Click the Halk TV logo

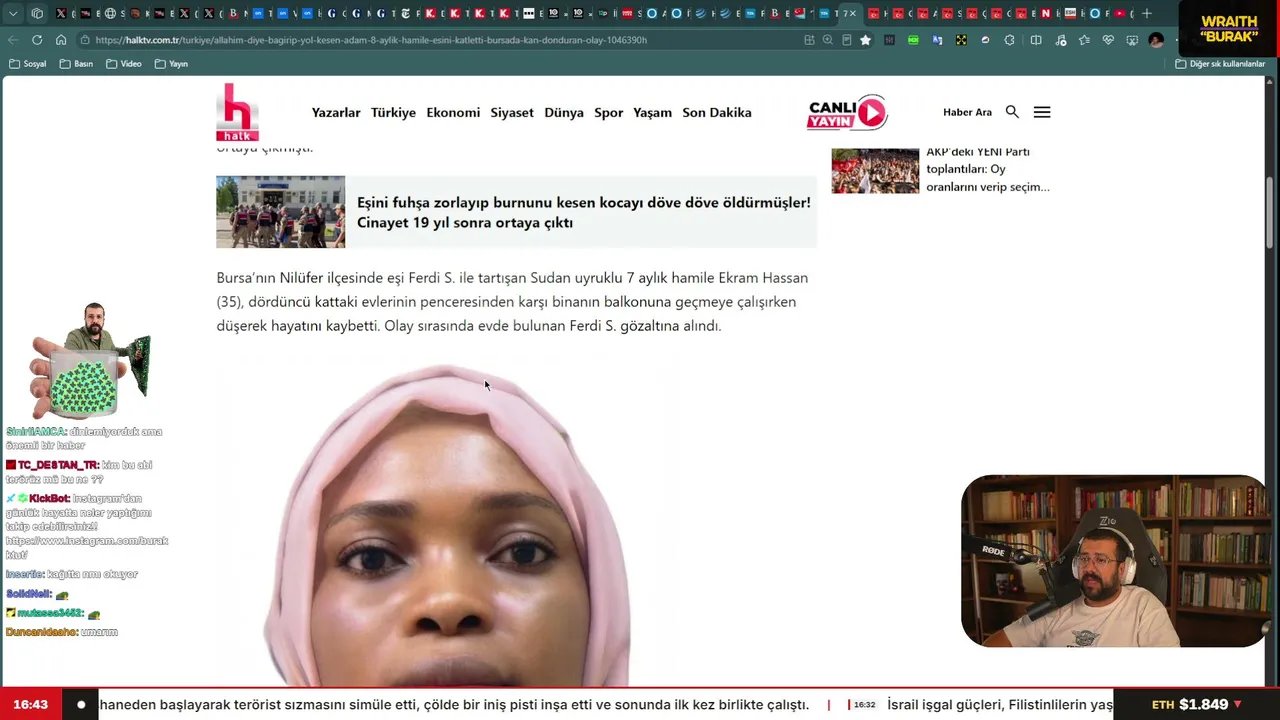click(x=237, y=112)
